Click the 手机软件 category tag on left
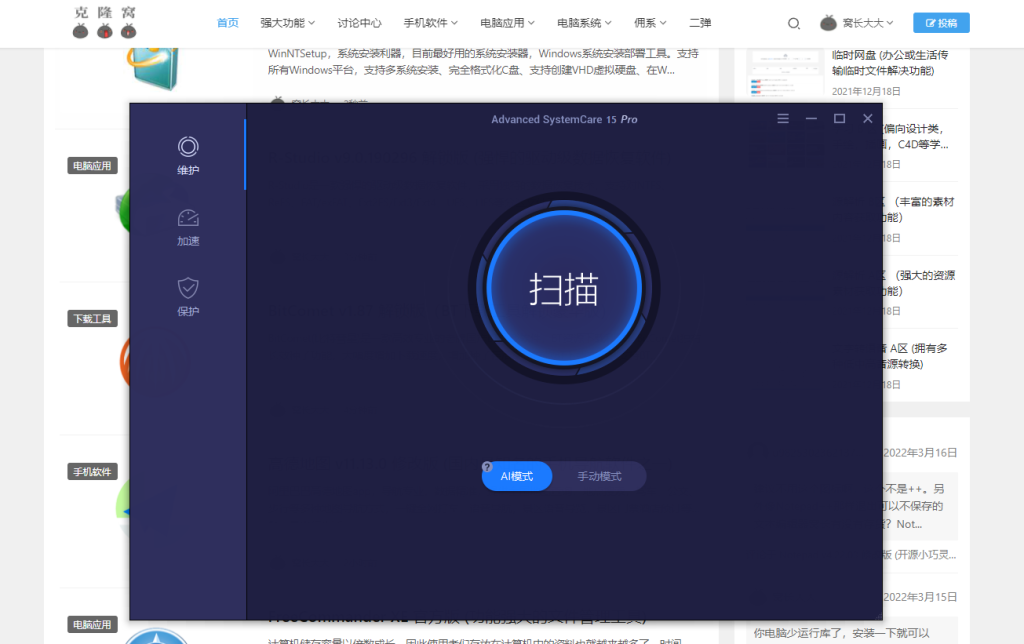 pyautogui.click(x=92, y=472)
